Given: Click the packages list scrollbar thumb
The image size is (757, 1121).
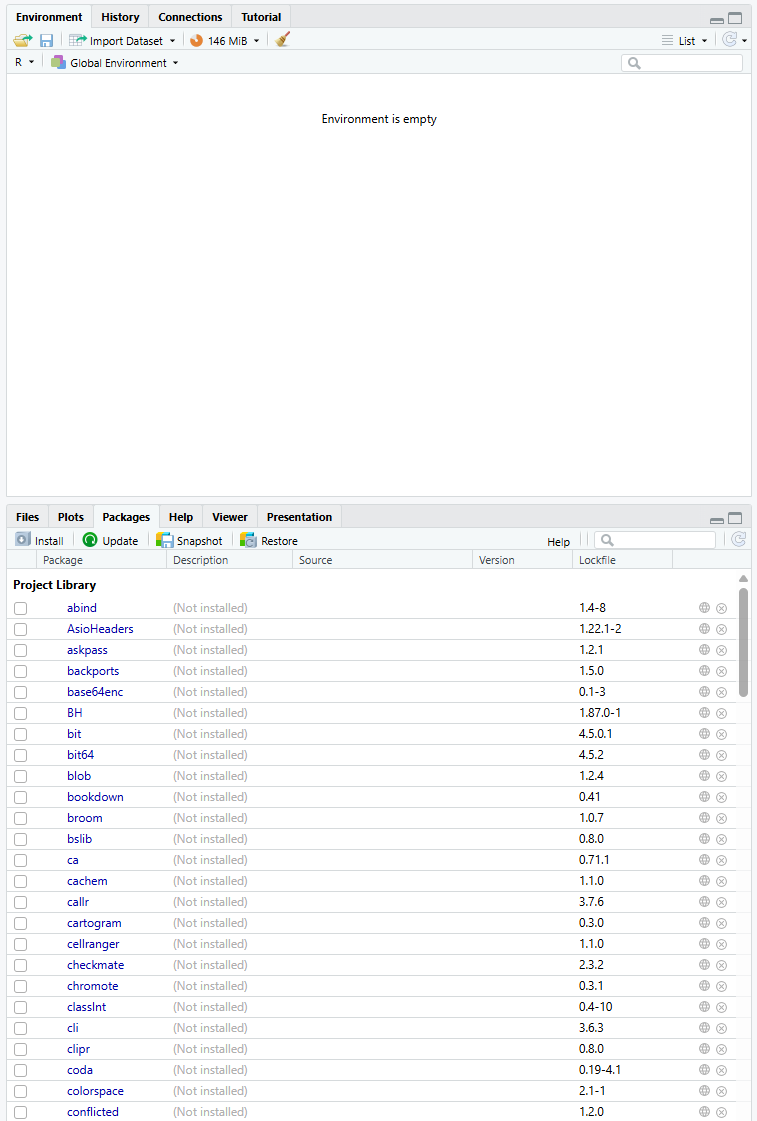Looking at the screenshot, I should tap(743, 642).
